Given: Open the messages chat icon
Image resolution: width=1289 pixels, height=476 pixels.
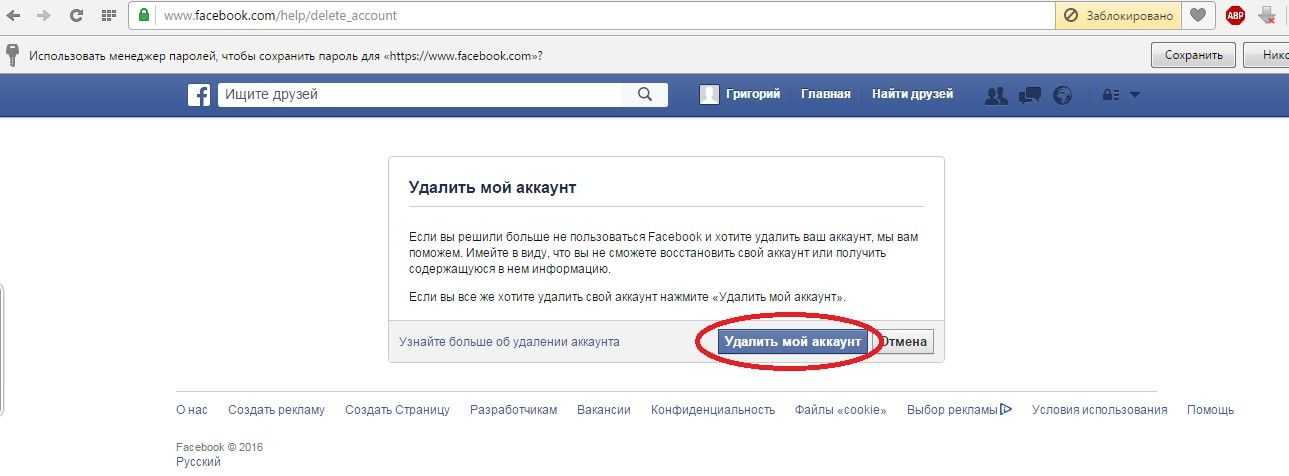Looking at the screenshot, I should point(1030,95).
